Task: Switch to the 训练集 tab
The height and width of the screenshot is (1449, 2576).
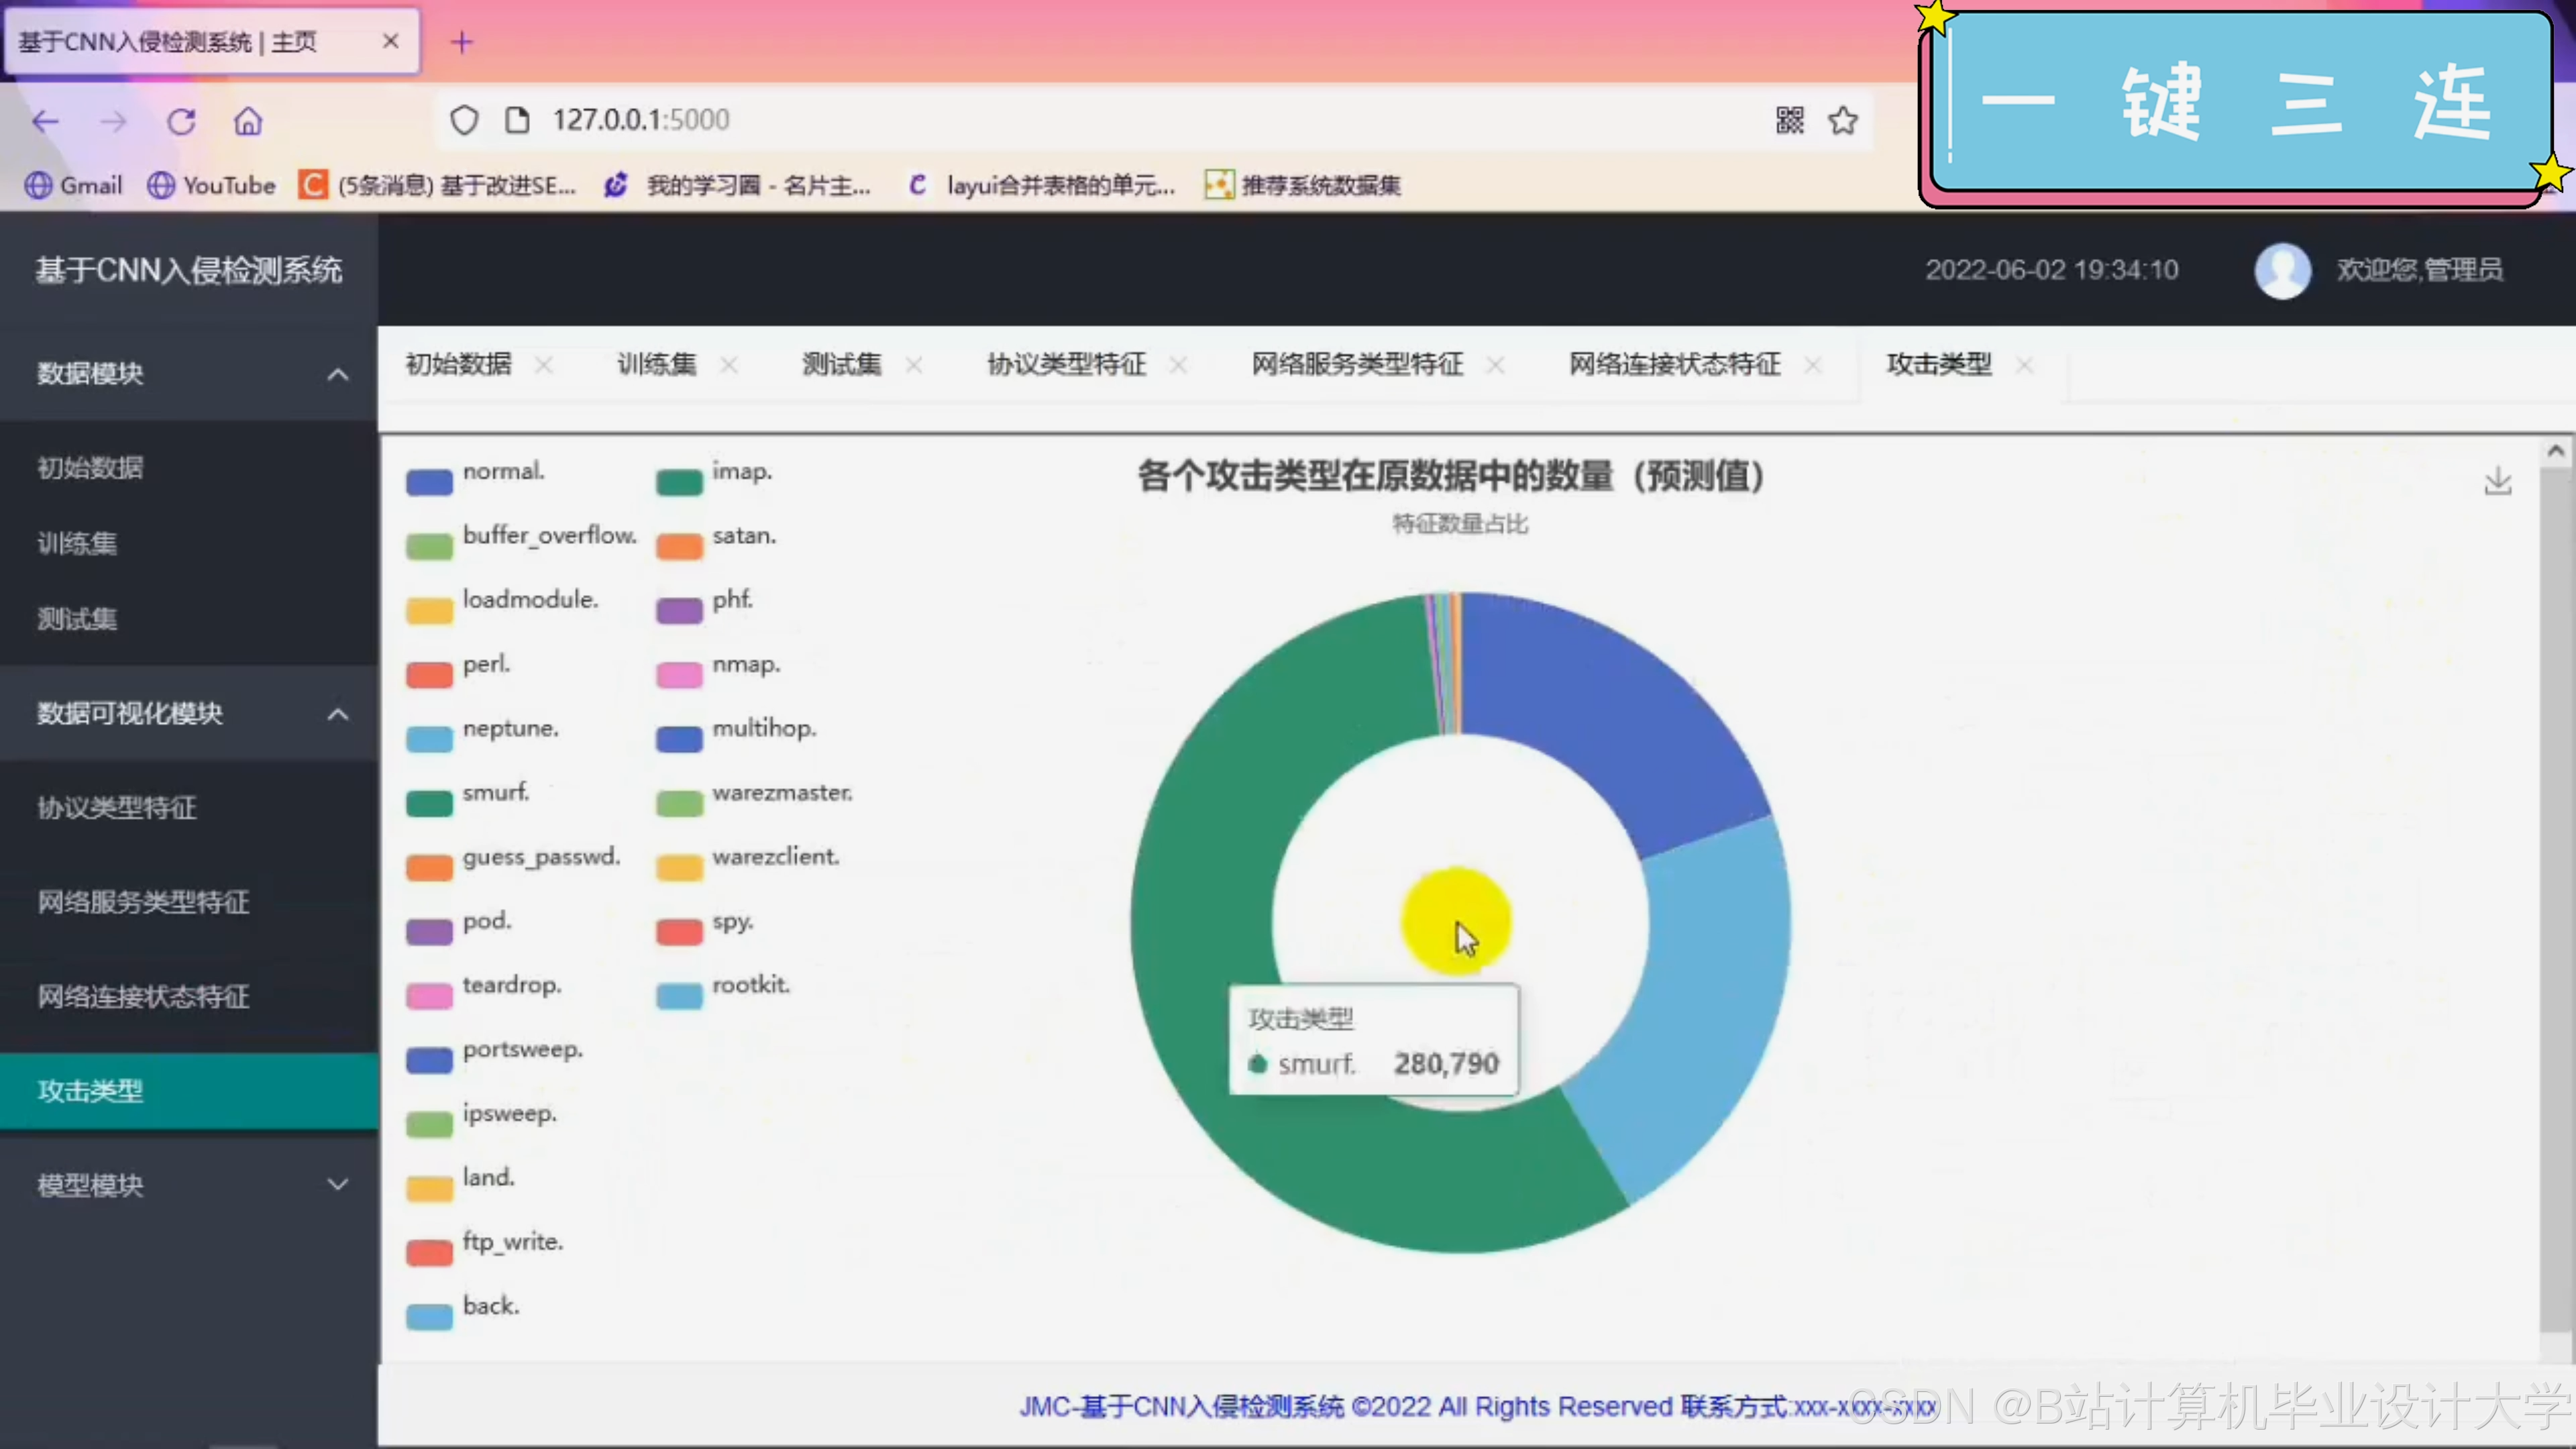Action: click(x=656, y=365)
